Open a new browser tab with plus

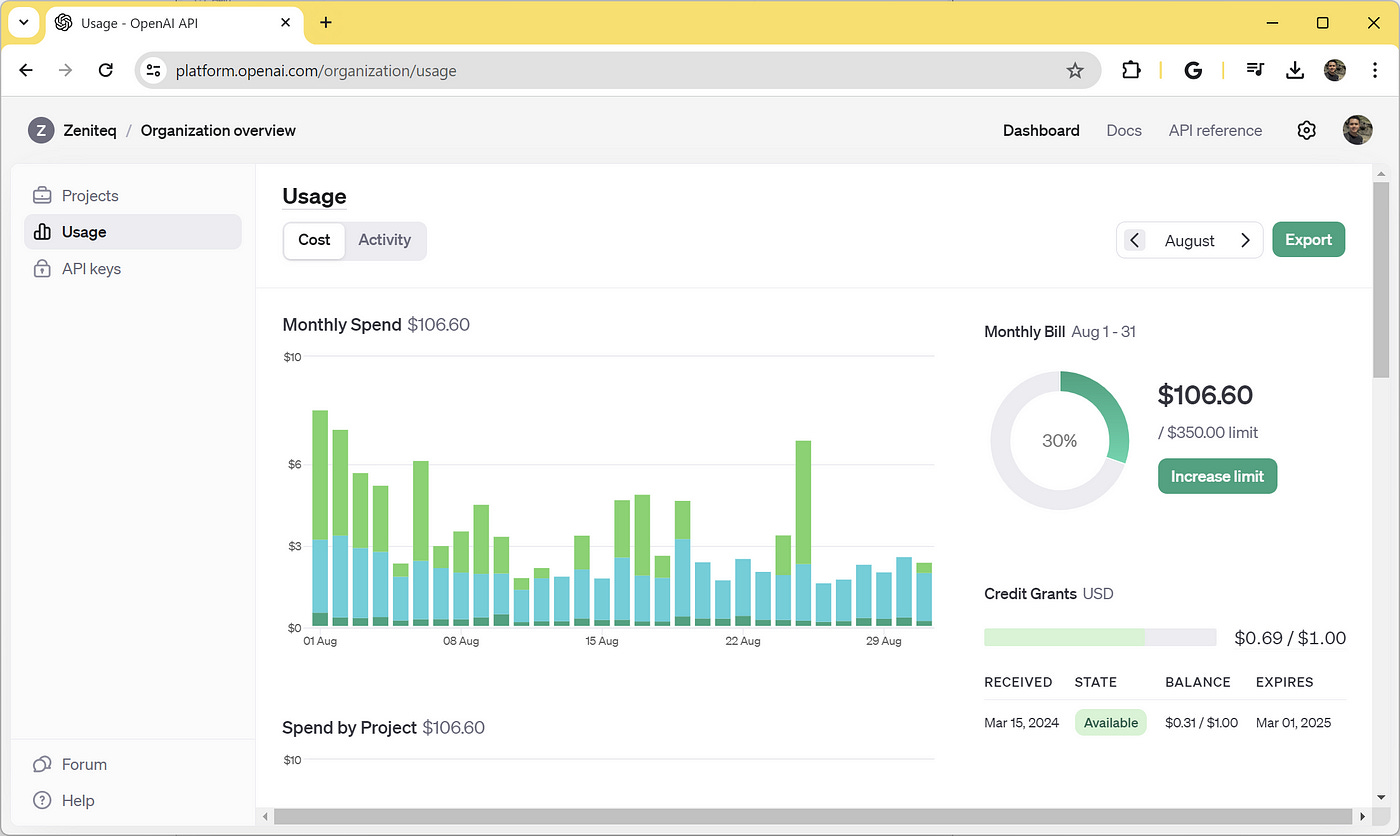tap(325, 23)
